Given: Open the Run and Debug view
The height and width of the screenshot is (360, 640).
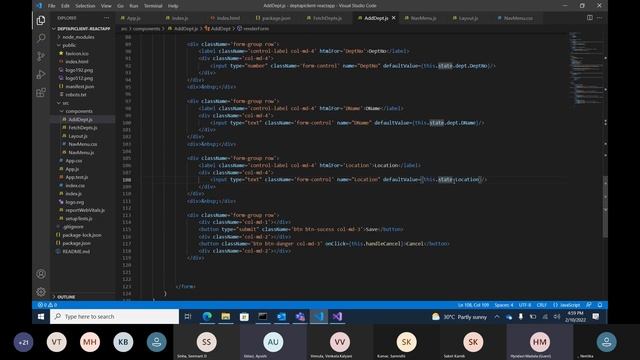Looking at the screenshot, I should click(41, 75).
